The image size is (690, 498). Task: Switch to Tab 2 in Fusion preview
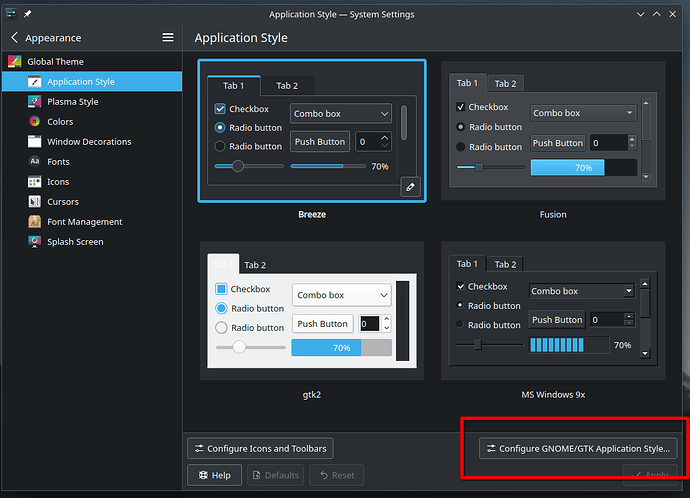tap(505, 84)
